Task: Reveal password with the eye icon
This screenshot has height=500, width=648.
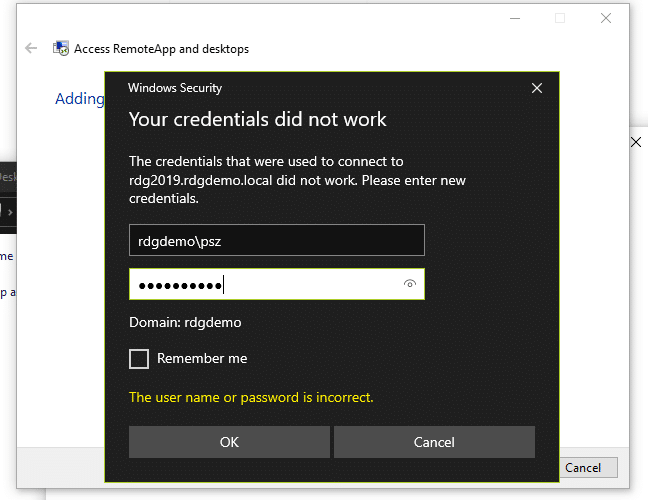Action: [409, 285]
